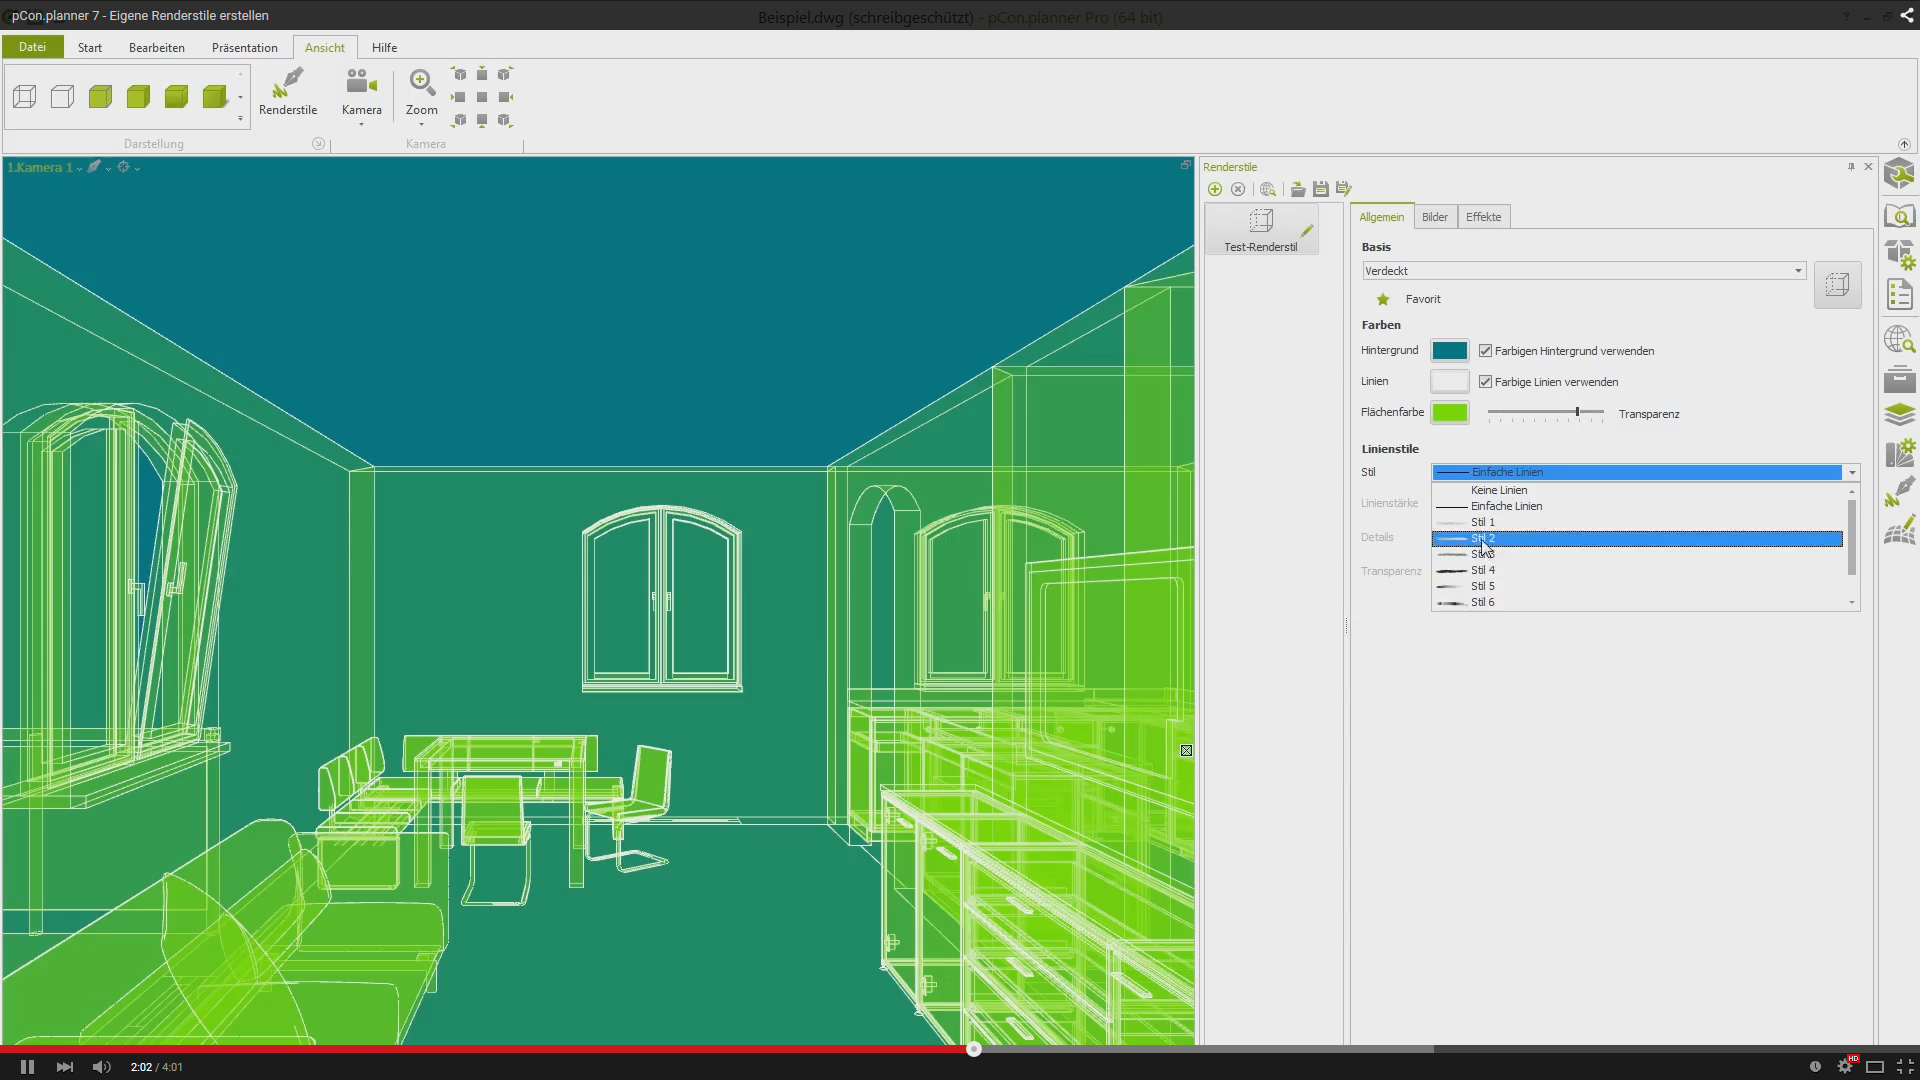Image resolution: width=1920 pixels, height=1080 pixels.
Task: Add new render style with plus icon
Action: [1215, 189]
